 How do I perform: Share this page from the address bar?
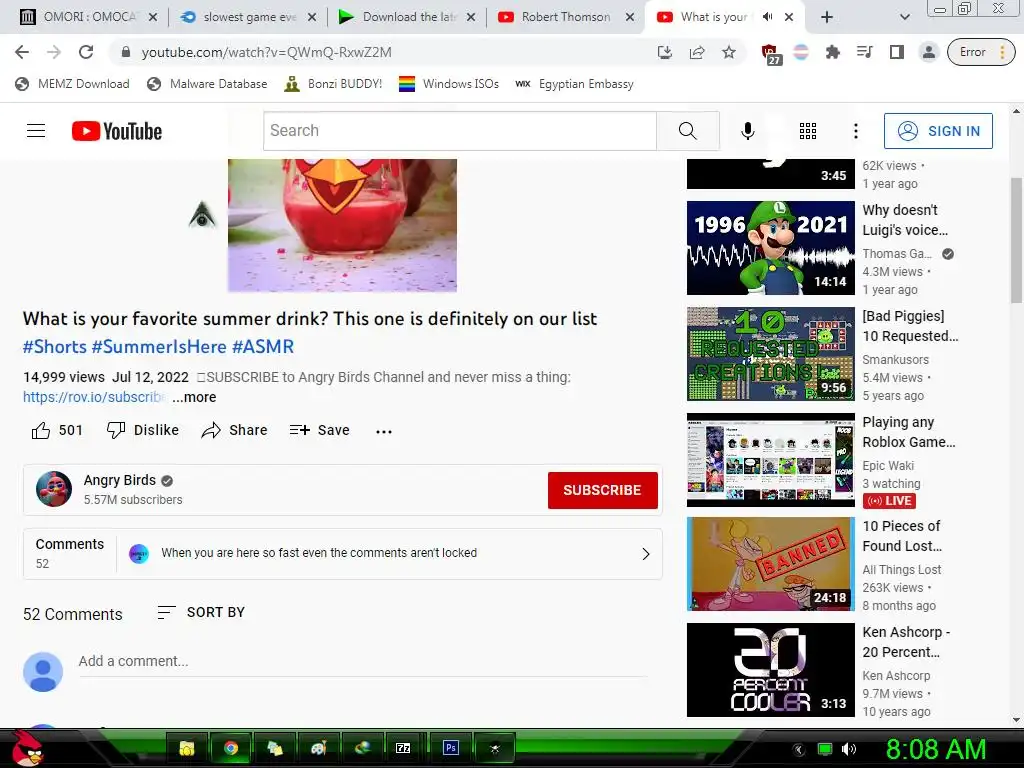pos(697,52)
